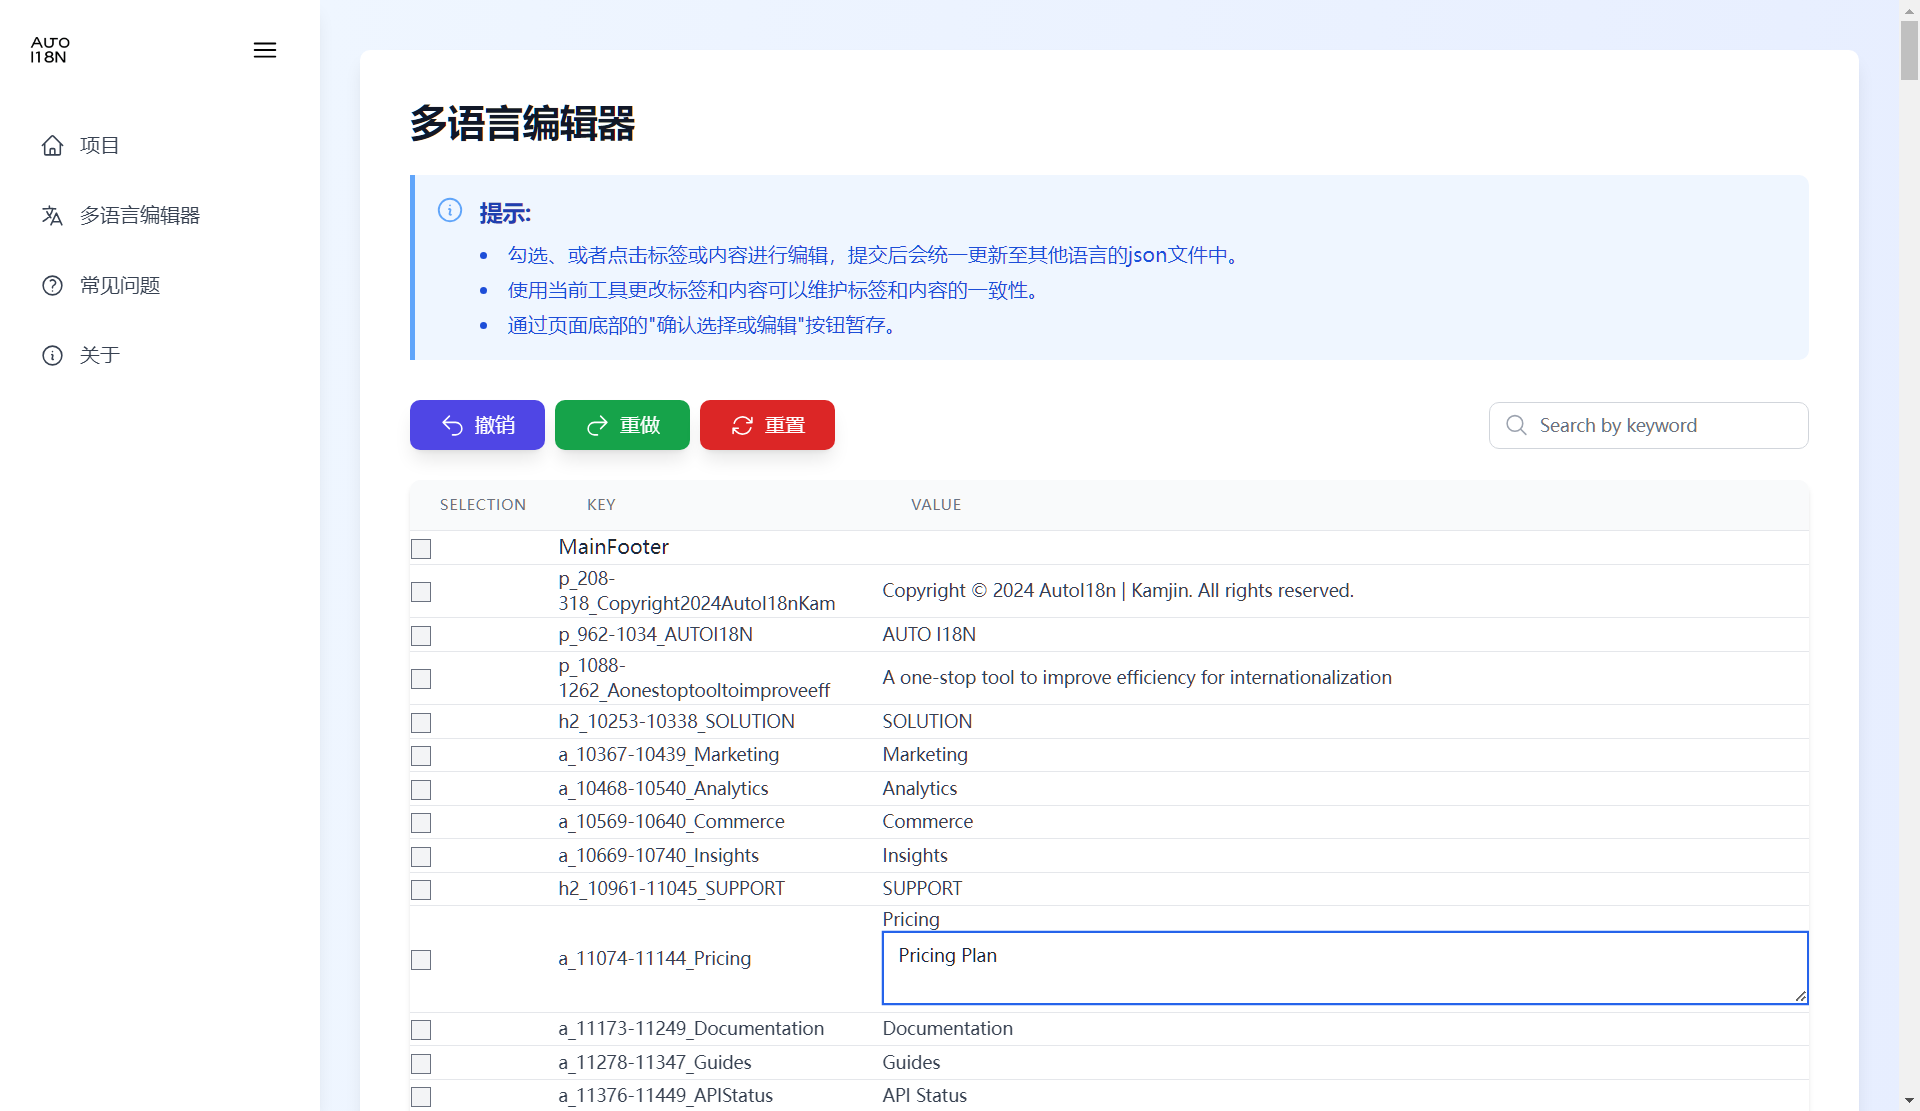
Task: Click the SOLUTION value cell
Action: (927, 722)
